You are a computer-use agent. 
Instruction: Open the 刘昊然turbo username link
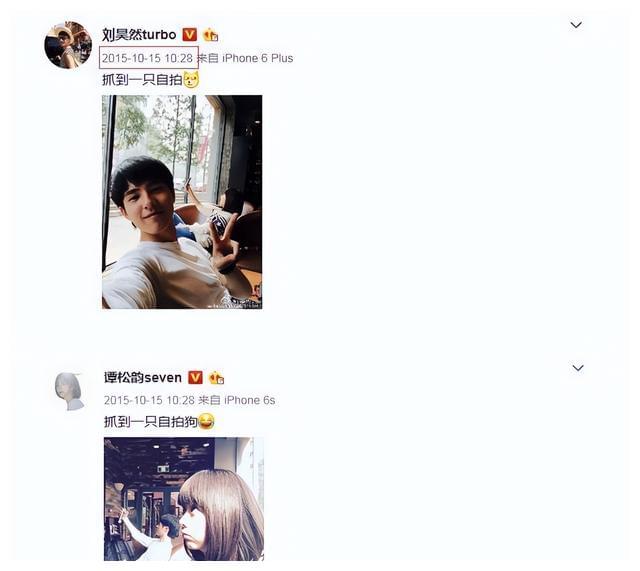pyautogui.click(x=139, y=35)
